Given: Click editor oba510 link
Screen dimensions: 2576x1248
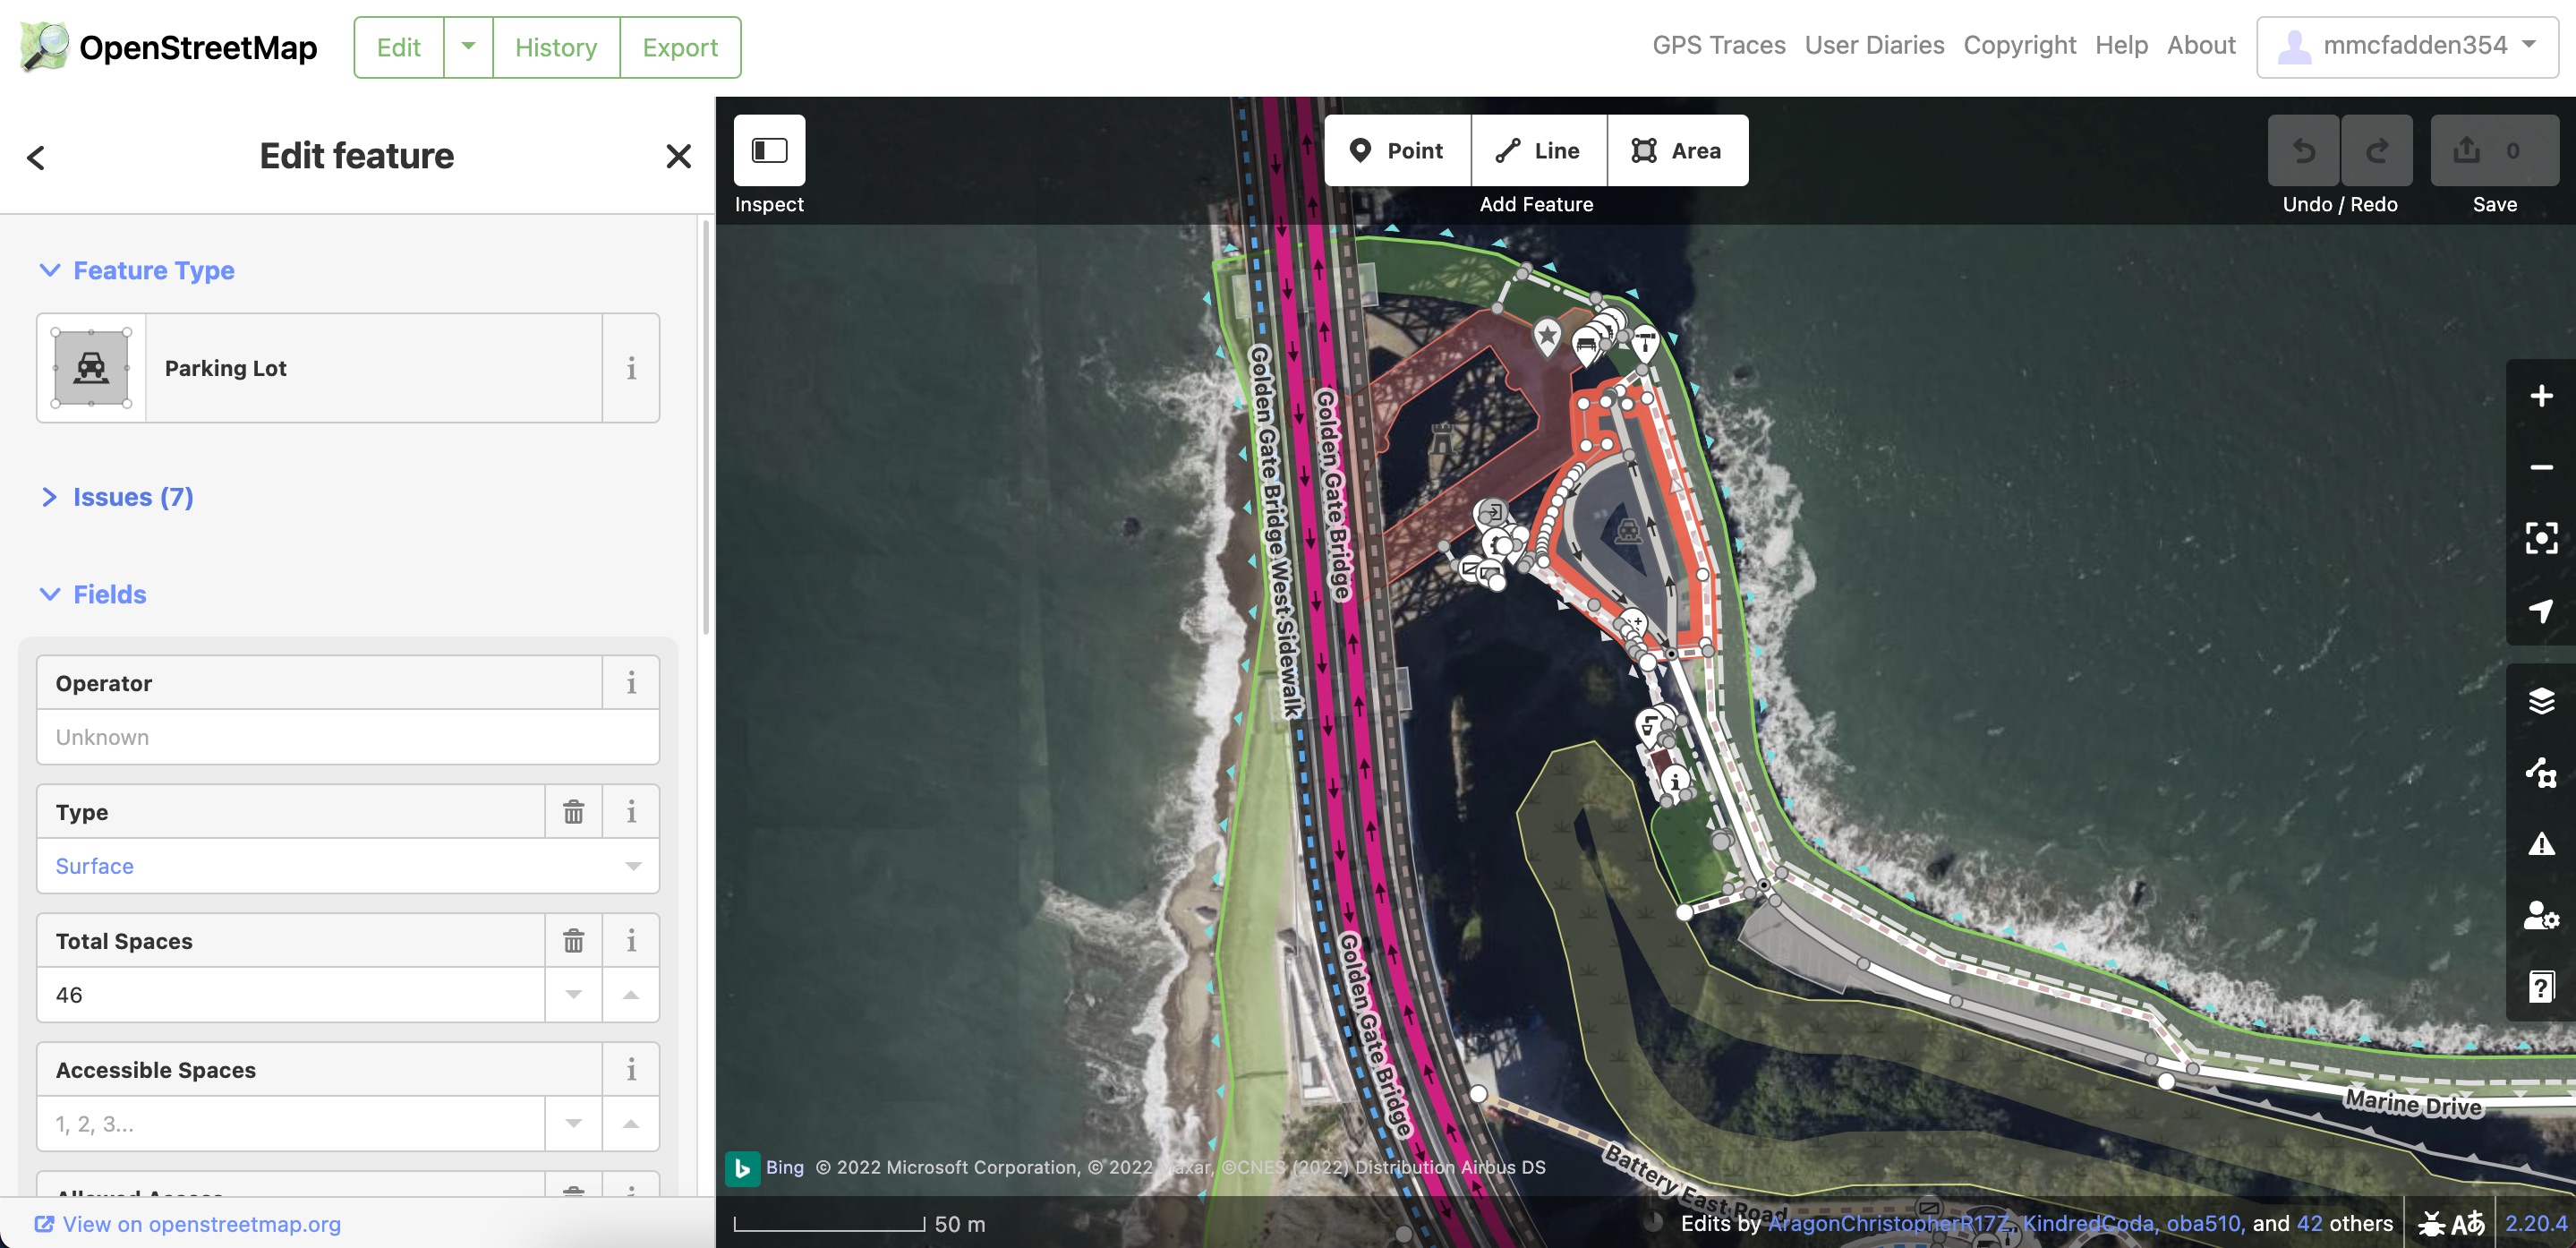Looking at the screenshot, I should (x=2205, y=1223).
